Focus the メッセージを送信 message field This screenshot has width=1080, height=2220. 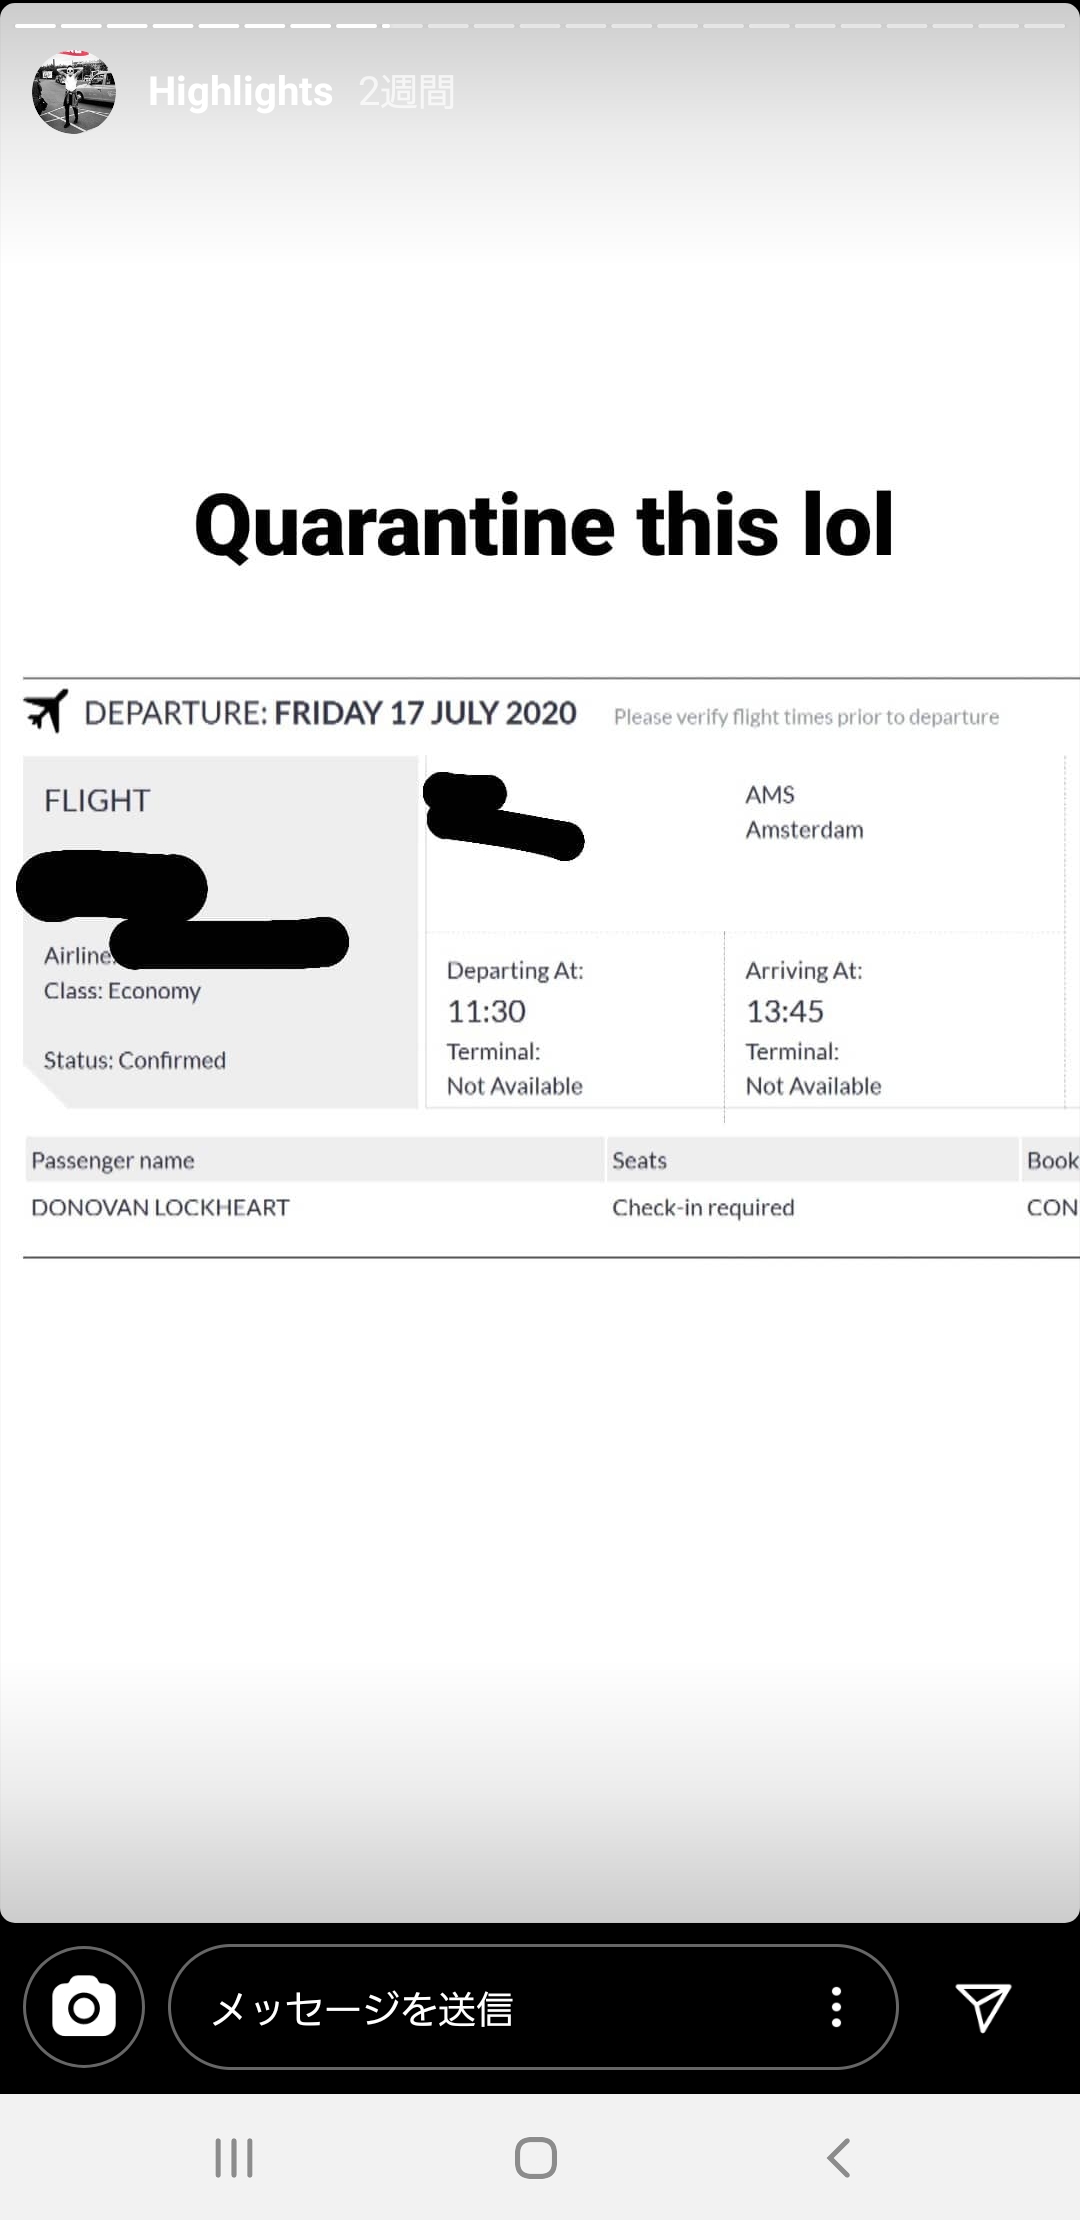click(533, 2007)
